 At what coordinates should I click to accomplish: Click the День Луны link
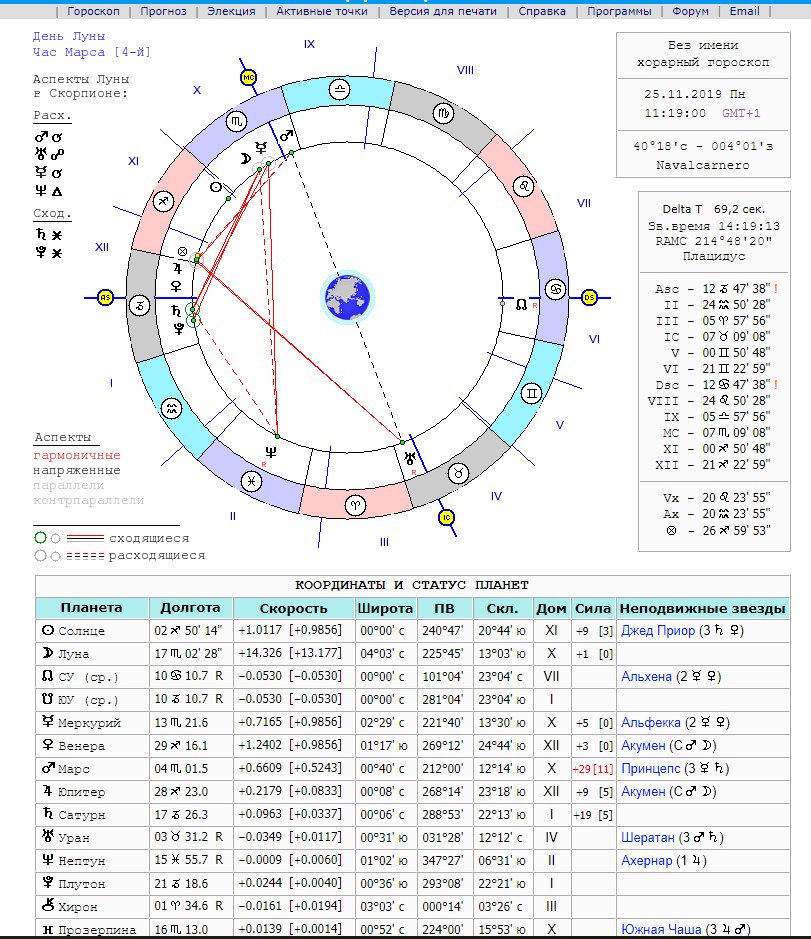69,36
